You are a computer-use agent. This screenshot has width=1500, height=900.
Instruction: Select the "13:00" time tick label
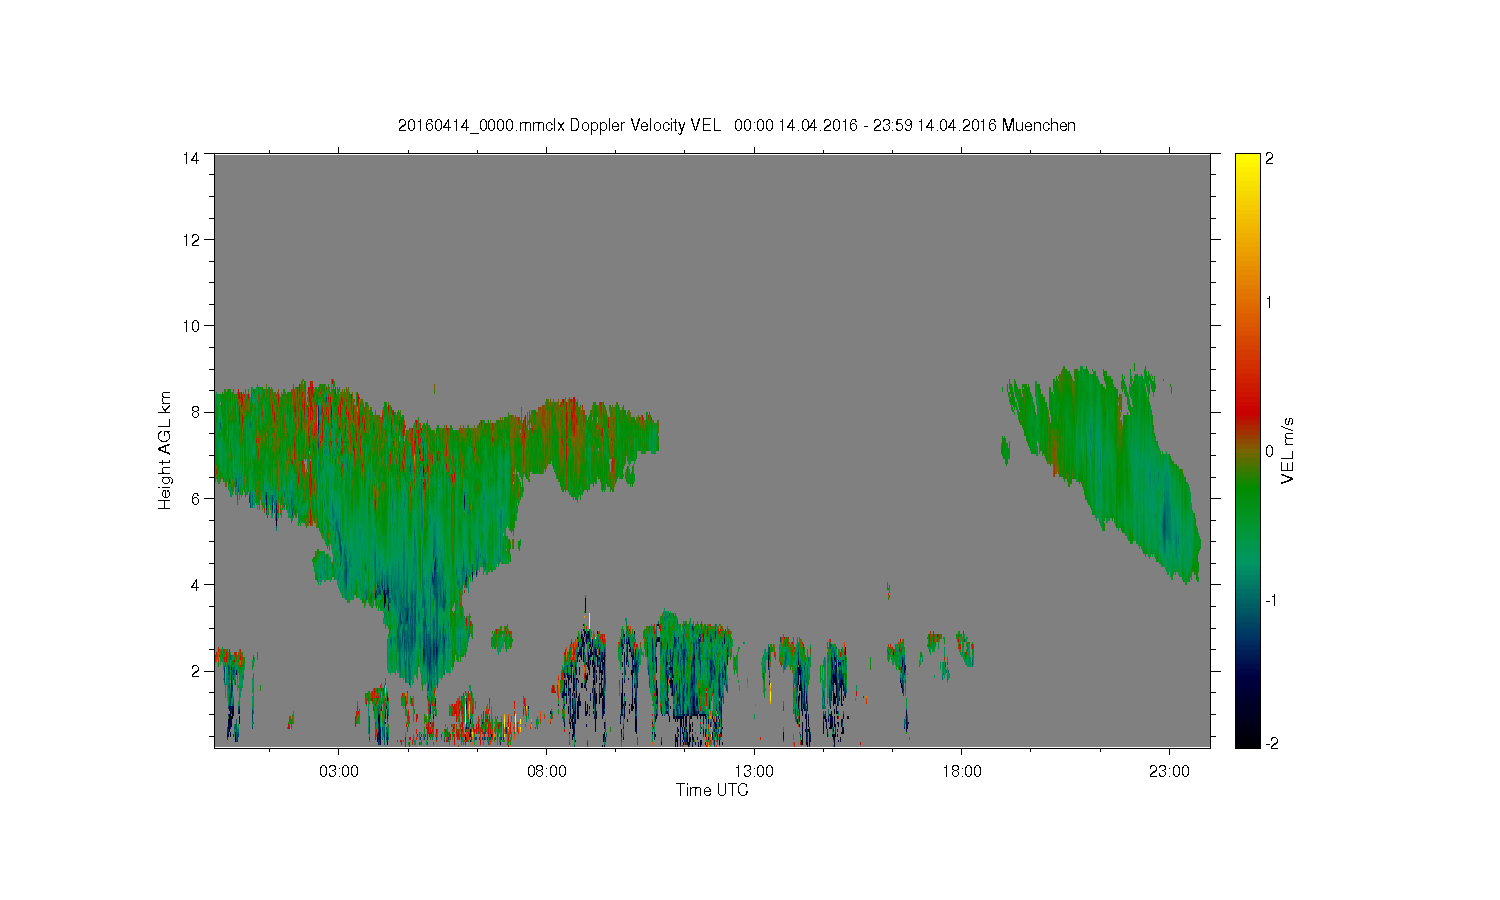754,772
